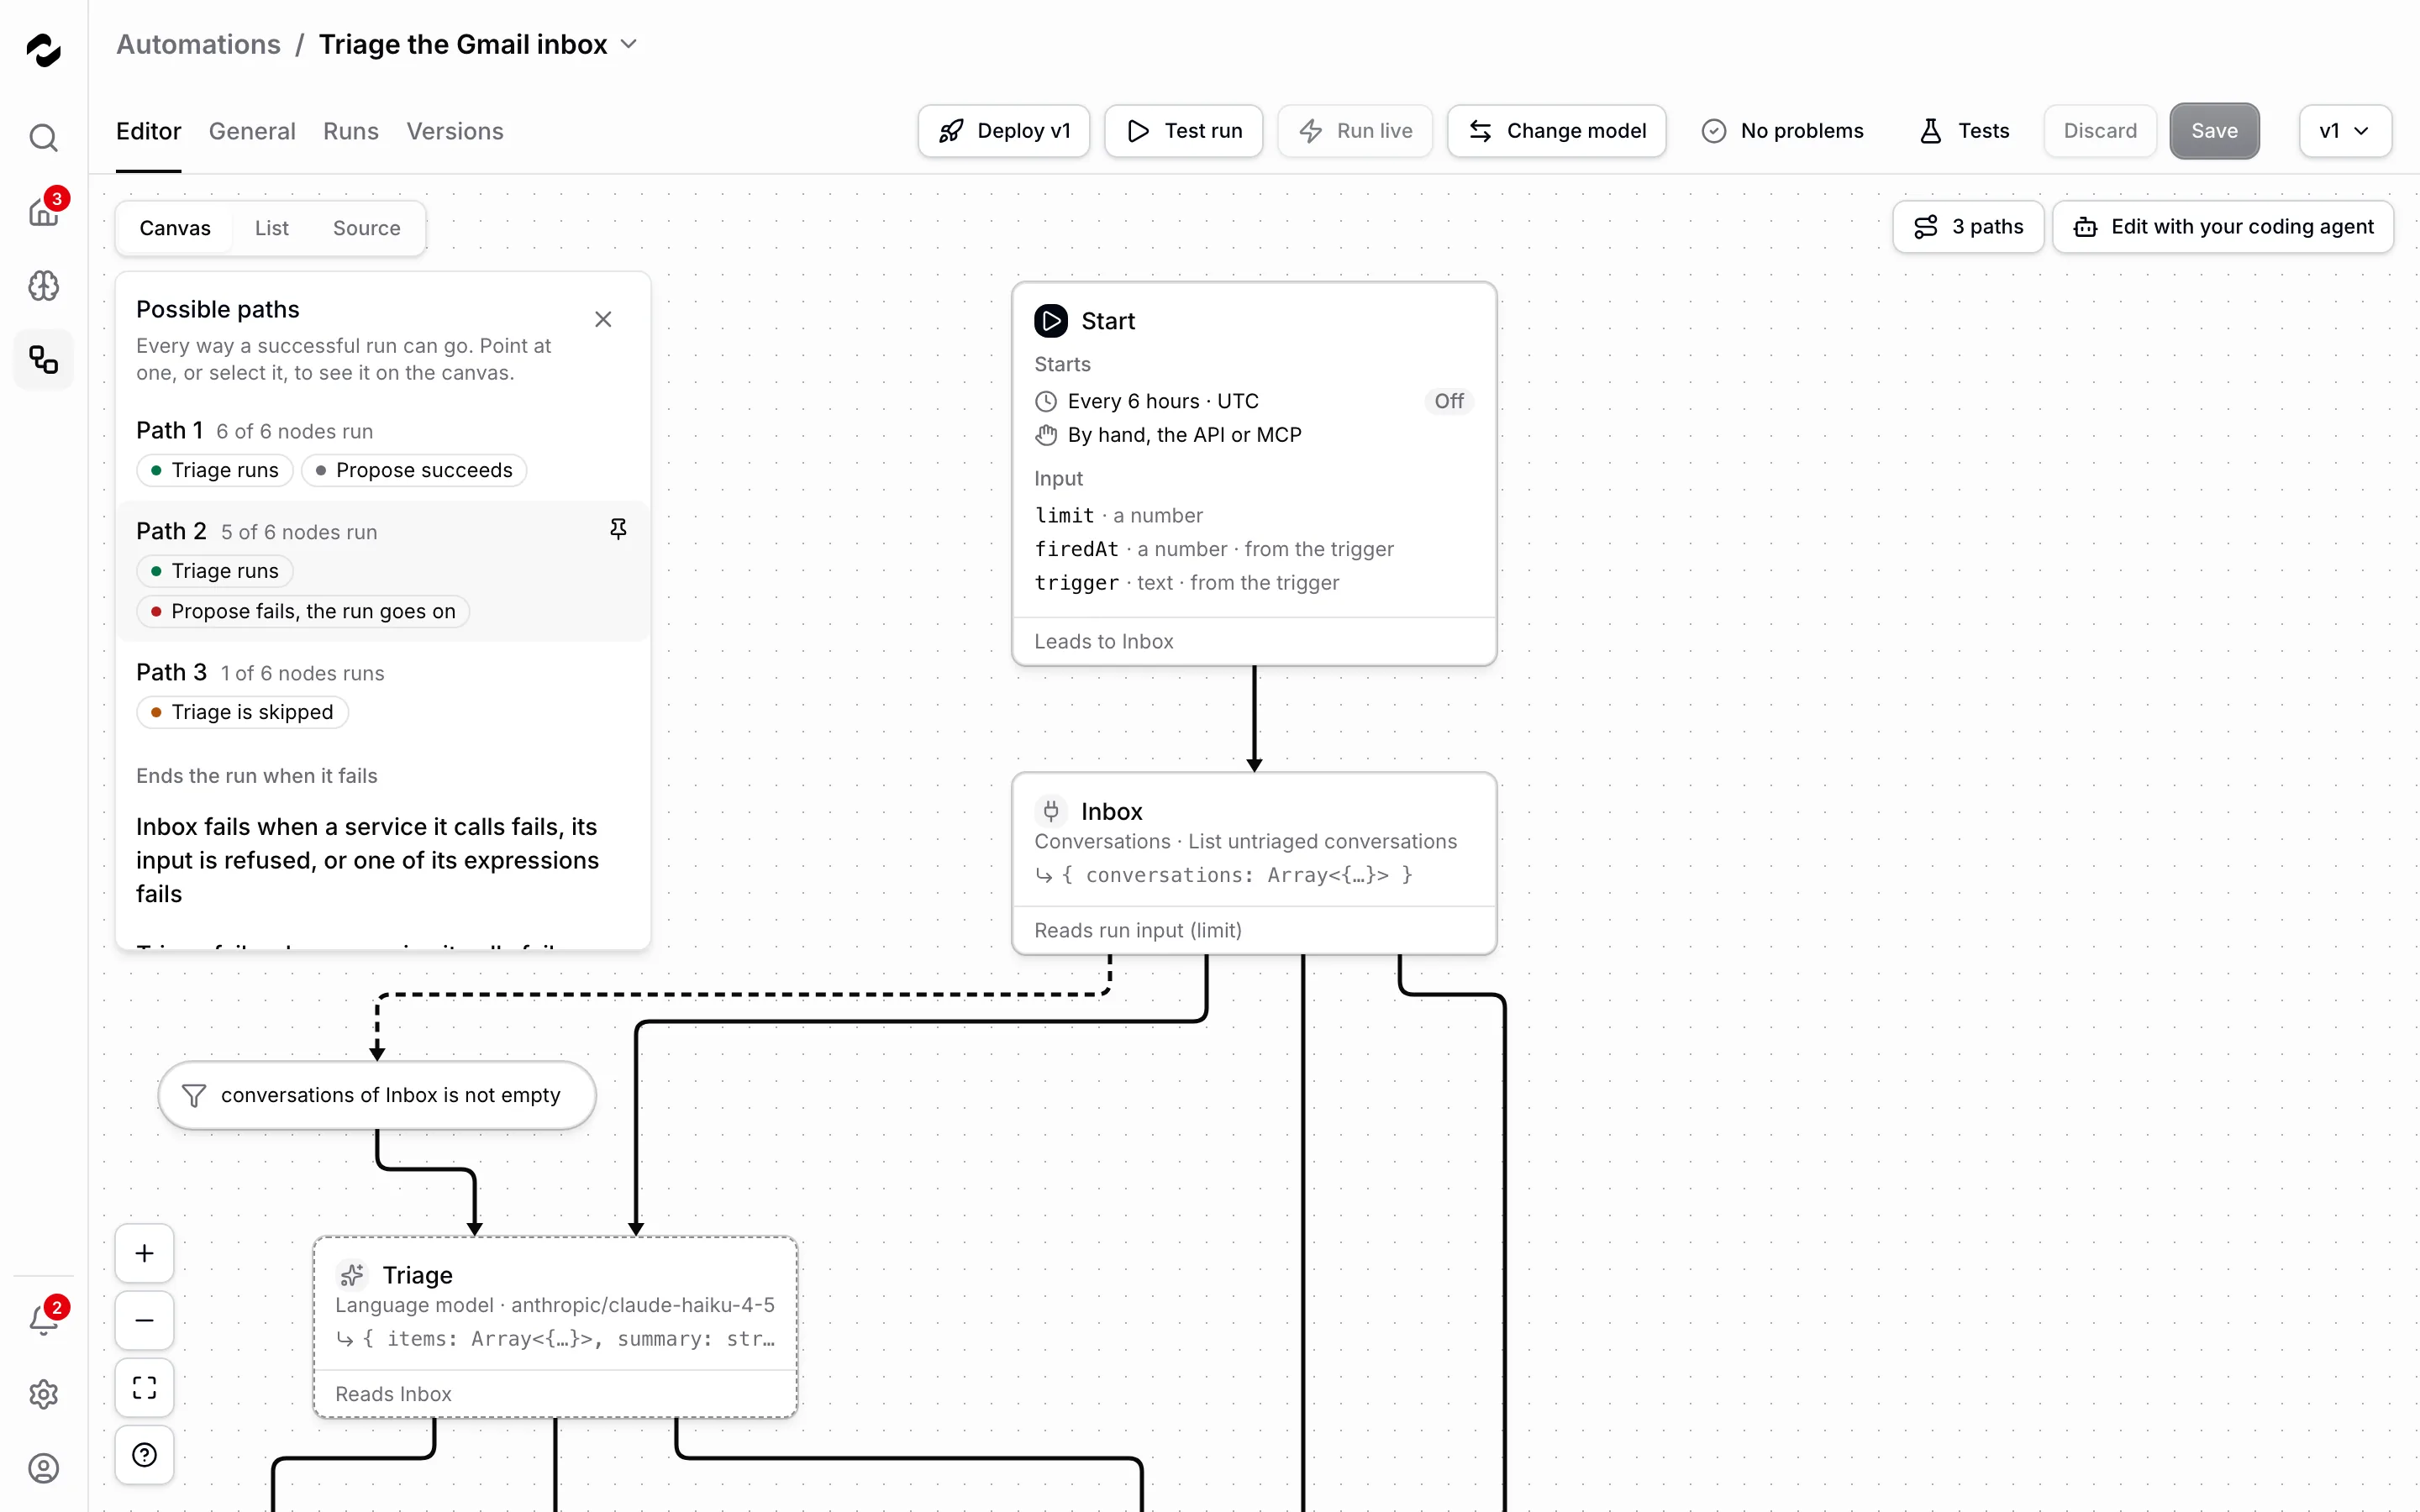Viewport: 2420px width, 1512px height.
Task: Switch to the Versions tab
Action: [455, 131]
